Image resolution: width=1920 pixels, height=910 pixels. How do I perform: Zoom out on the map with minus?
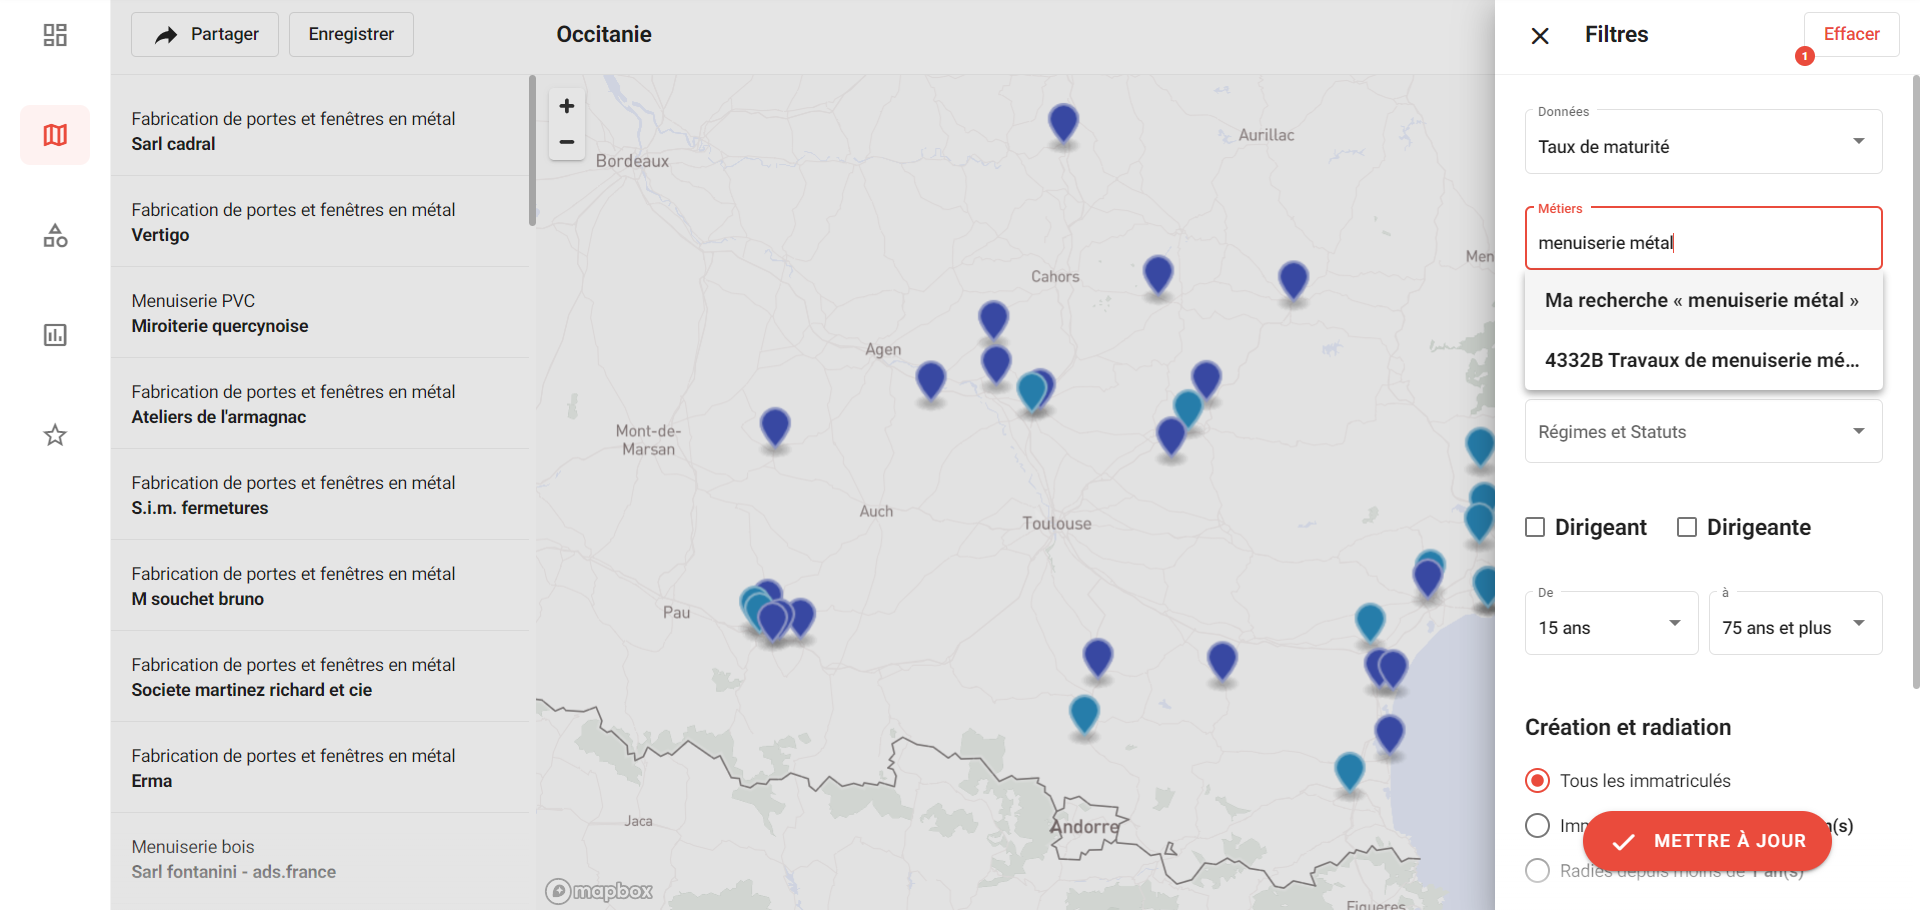567,142
